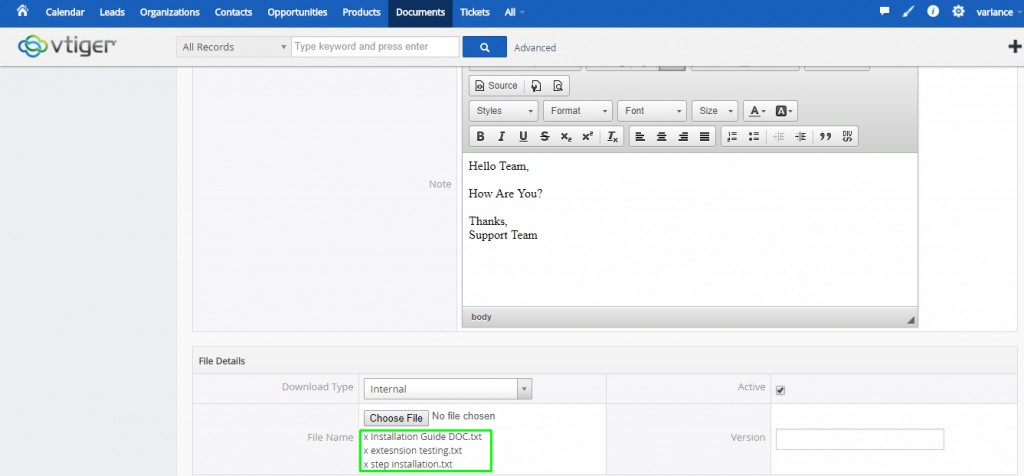The height and width of the screenshot is (476, 1024).
Task: Center align the text
Action: point(662,136)
